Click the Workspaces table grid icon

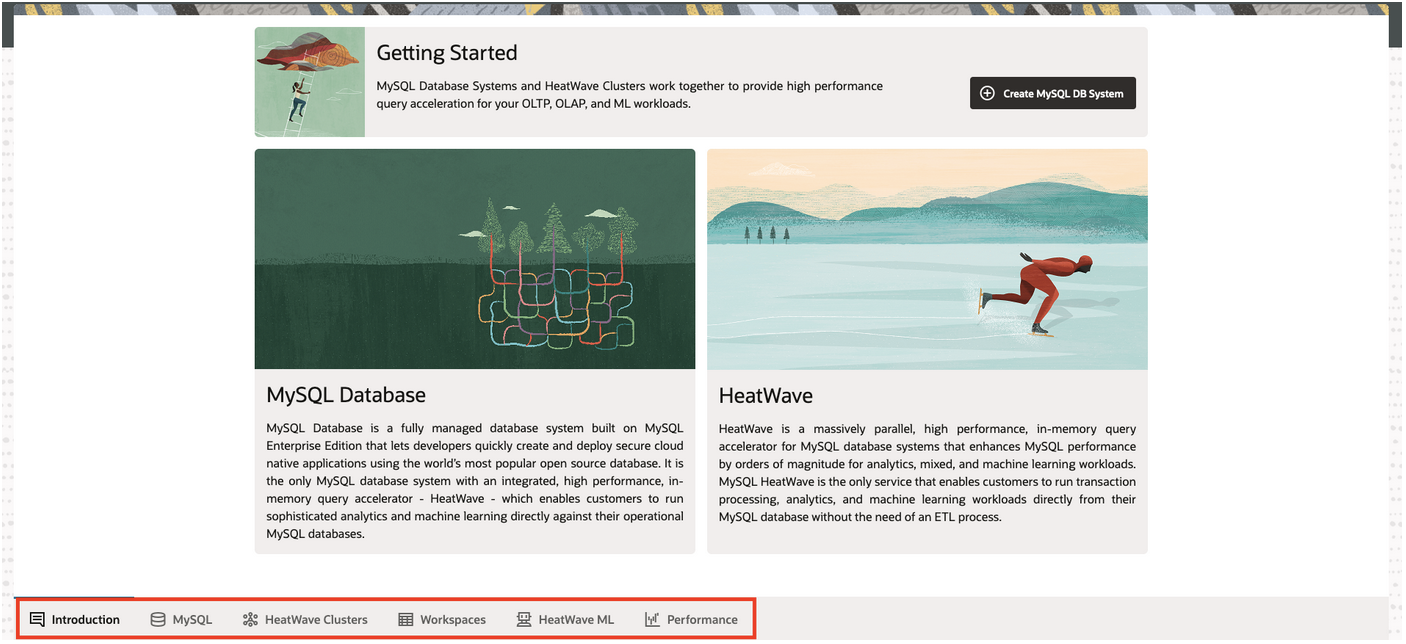click(x=406, y=619)
